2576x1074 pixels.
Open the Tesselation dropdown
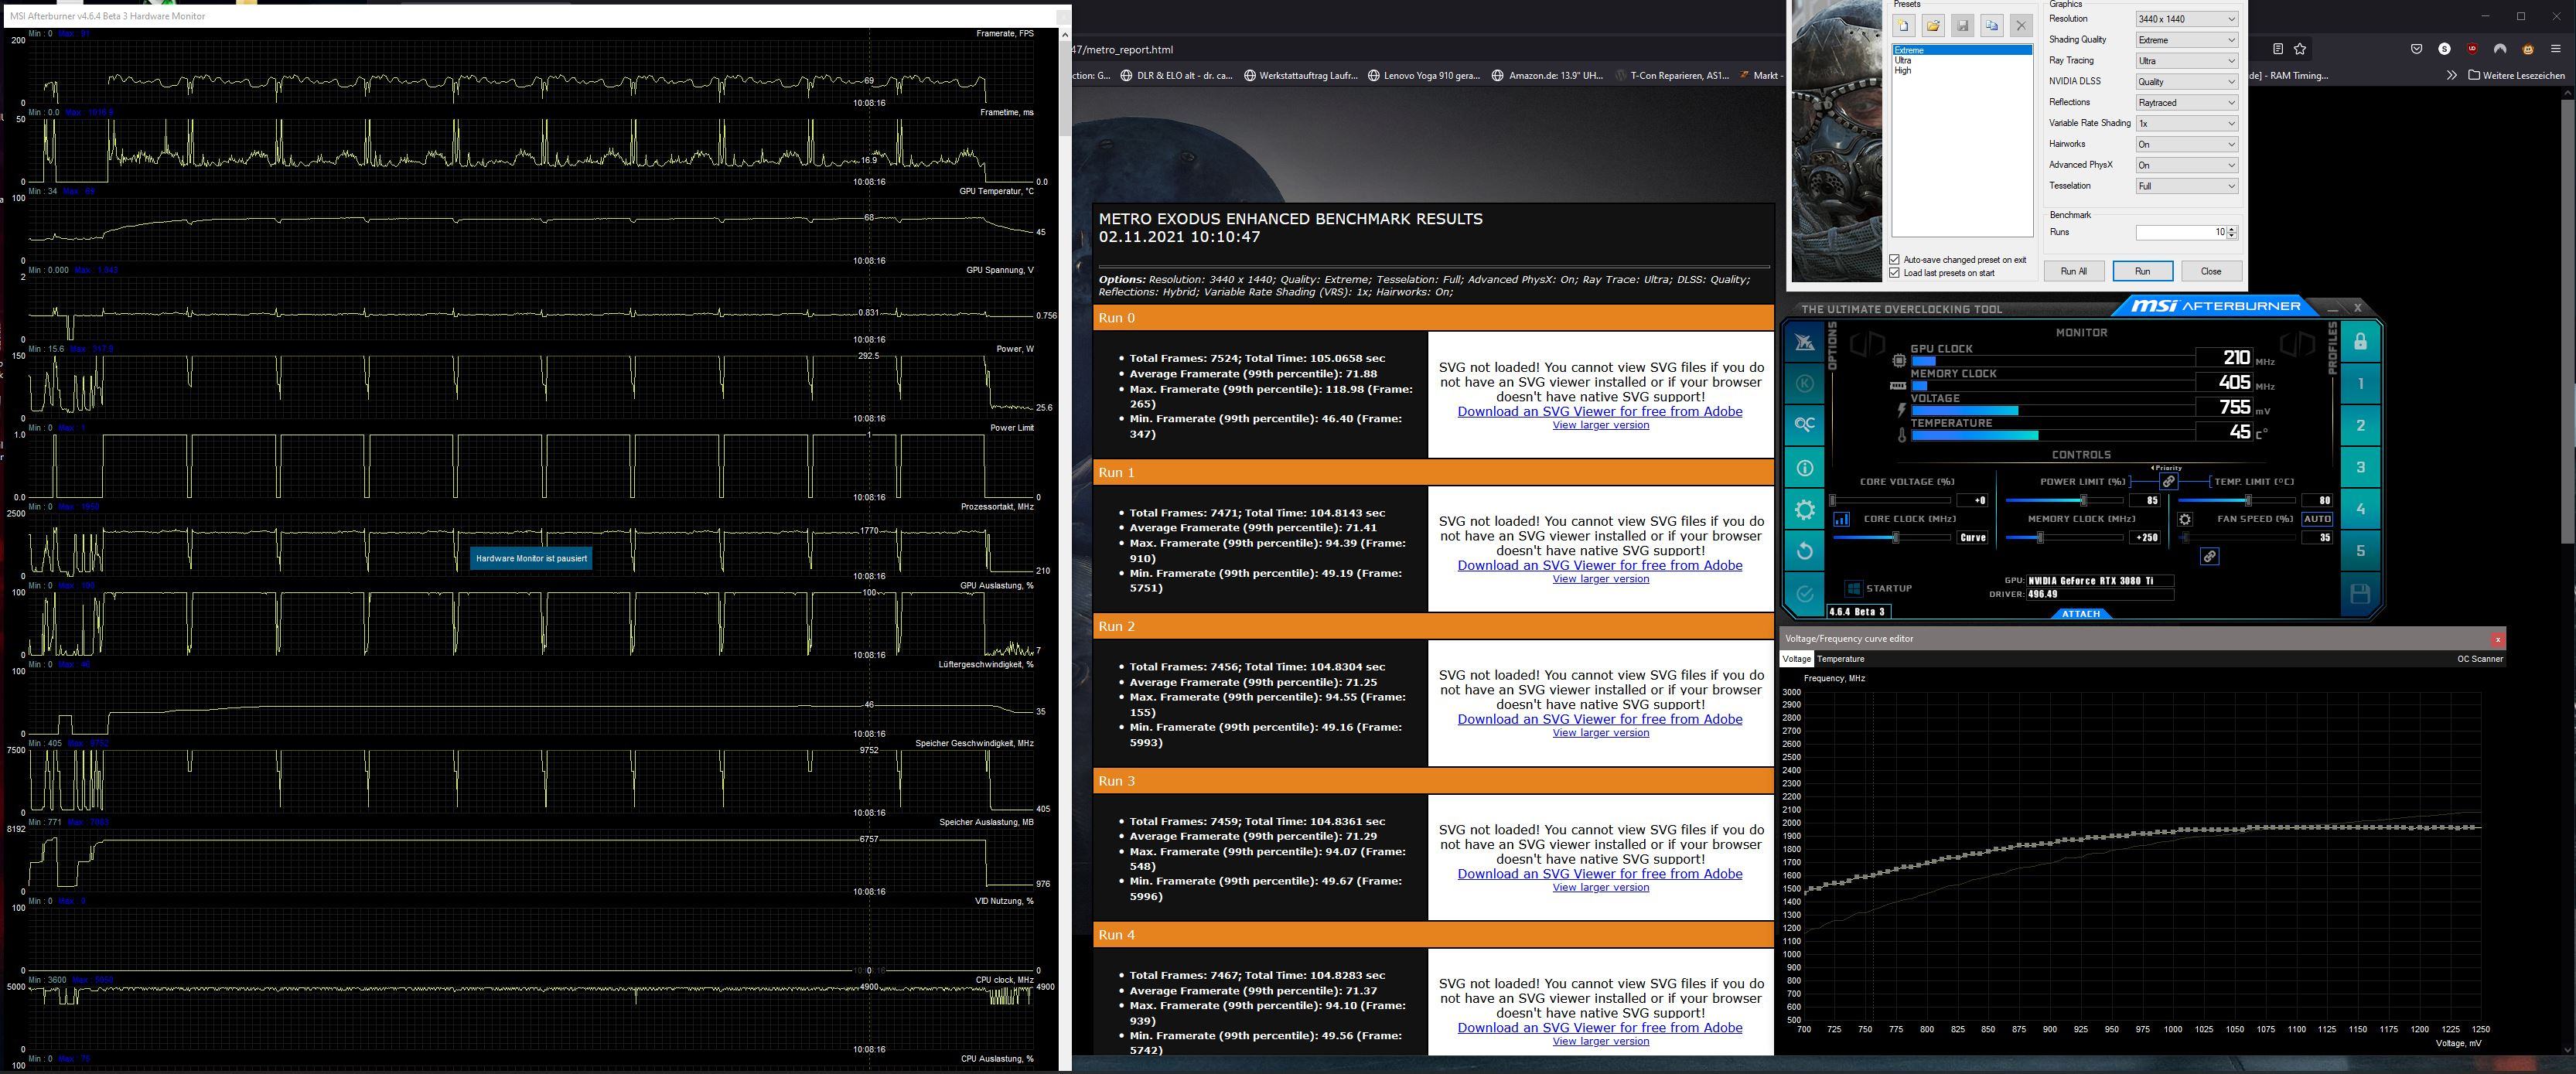[2186, 186]
